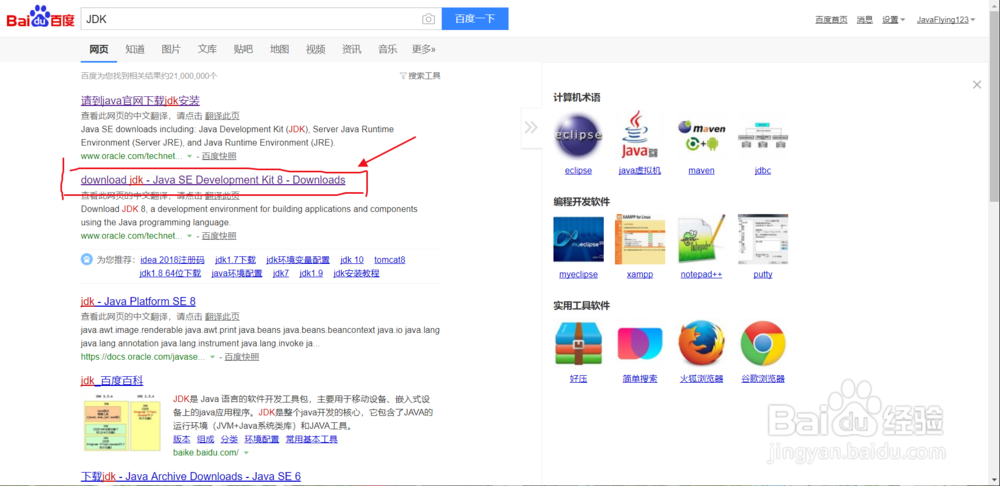Open jdk_百度百科 result
Screen dimensions: 1000x486
coord(112,381)
